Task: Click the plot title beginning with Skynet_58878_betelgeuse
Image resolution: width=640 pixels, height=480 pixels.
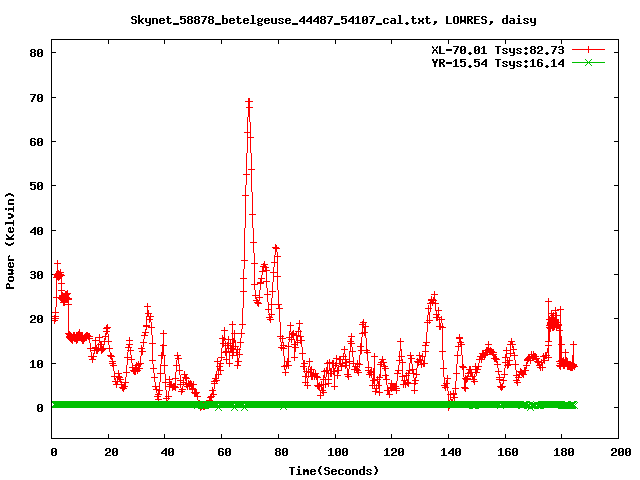Action: pos(333,20)
